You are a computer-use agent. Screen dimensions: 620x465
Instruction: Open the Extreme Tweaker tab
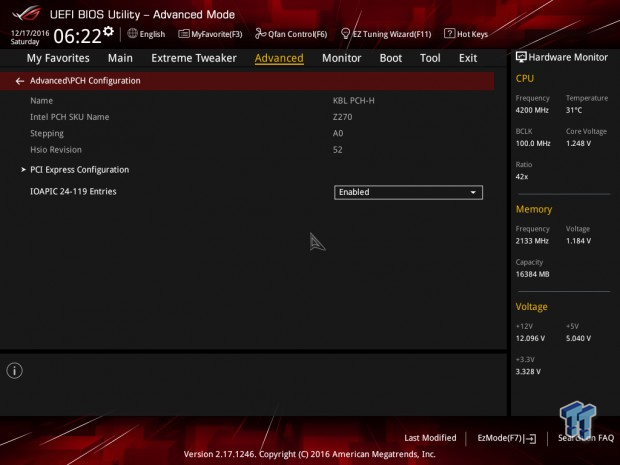[194, 58]
